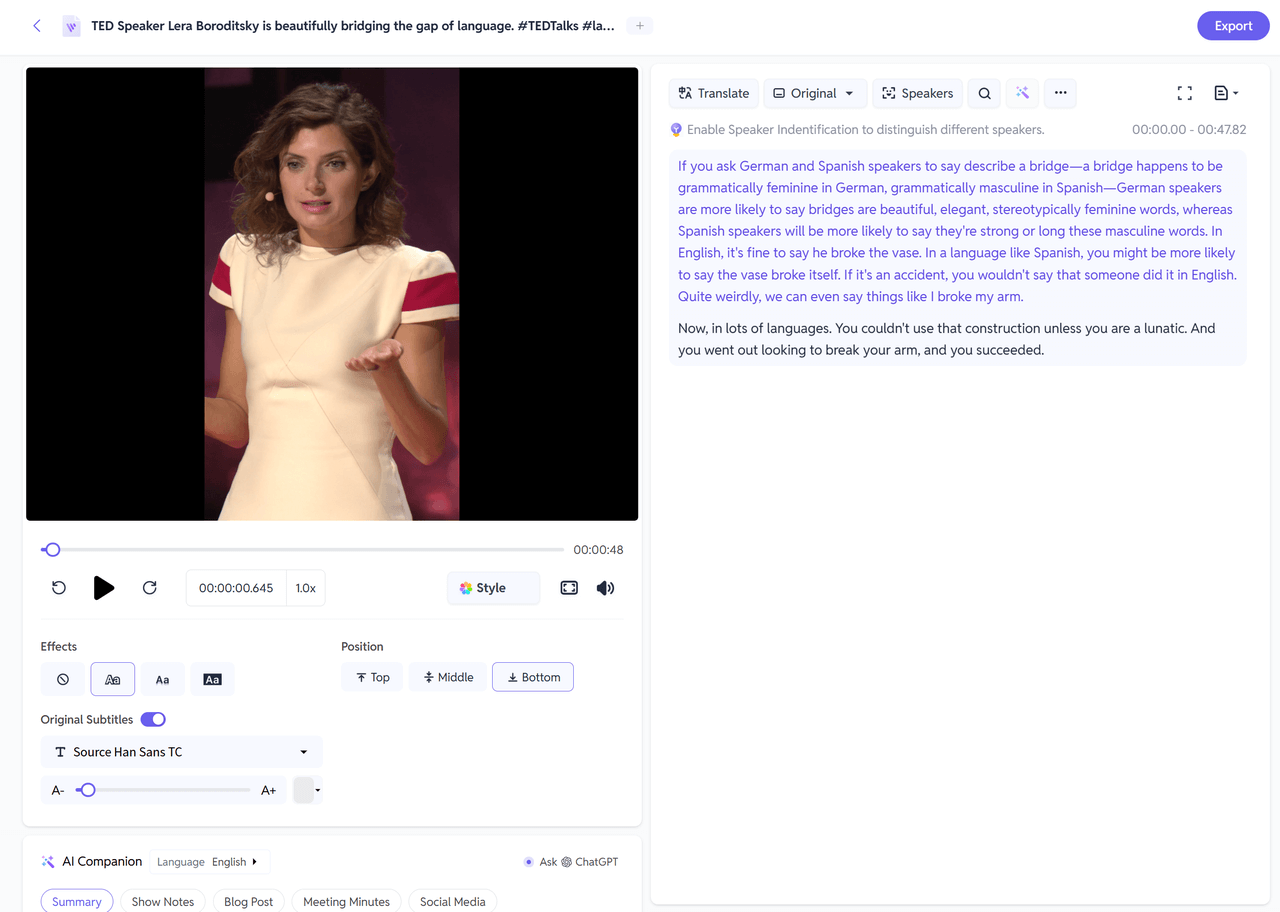Click the AI magic wand icon
The width and height of the screenshot is (1280, 912).
pyautogui.click(x=1022, y=93)
